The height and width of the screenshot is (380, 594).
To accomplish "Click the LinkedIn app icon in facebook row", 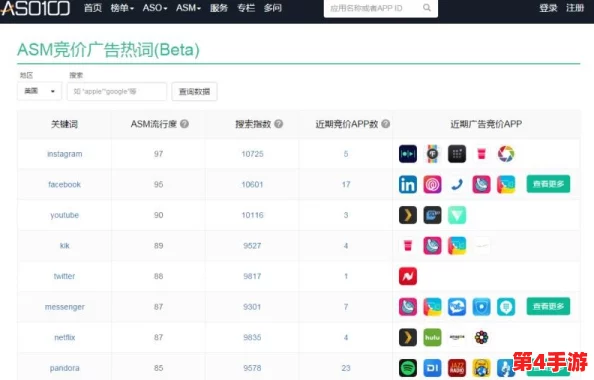I will point(408,185).
